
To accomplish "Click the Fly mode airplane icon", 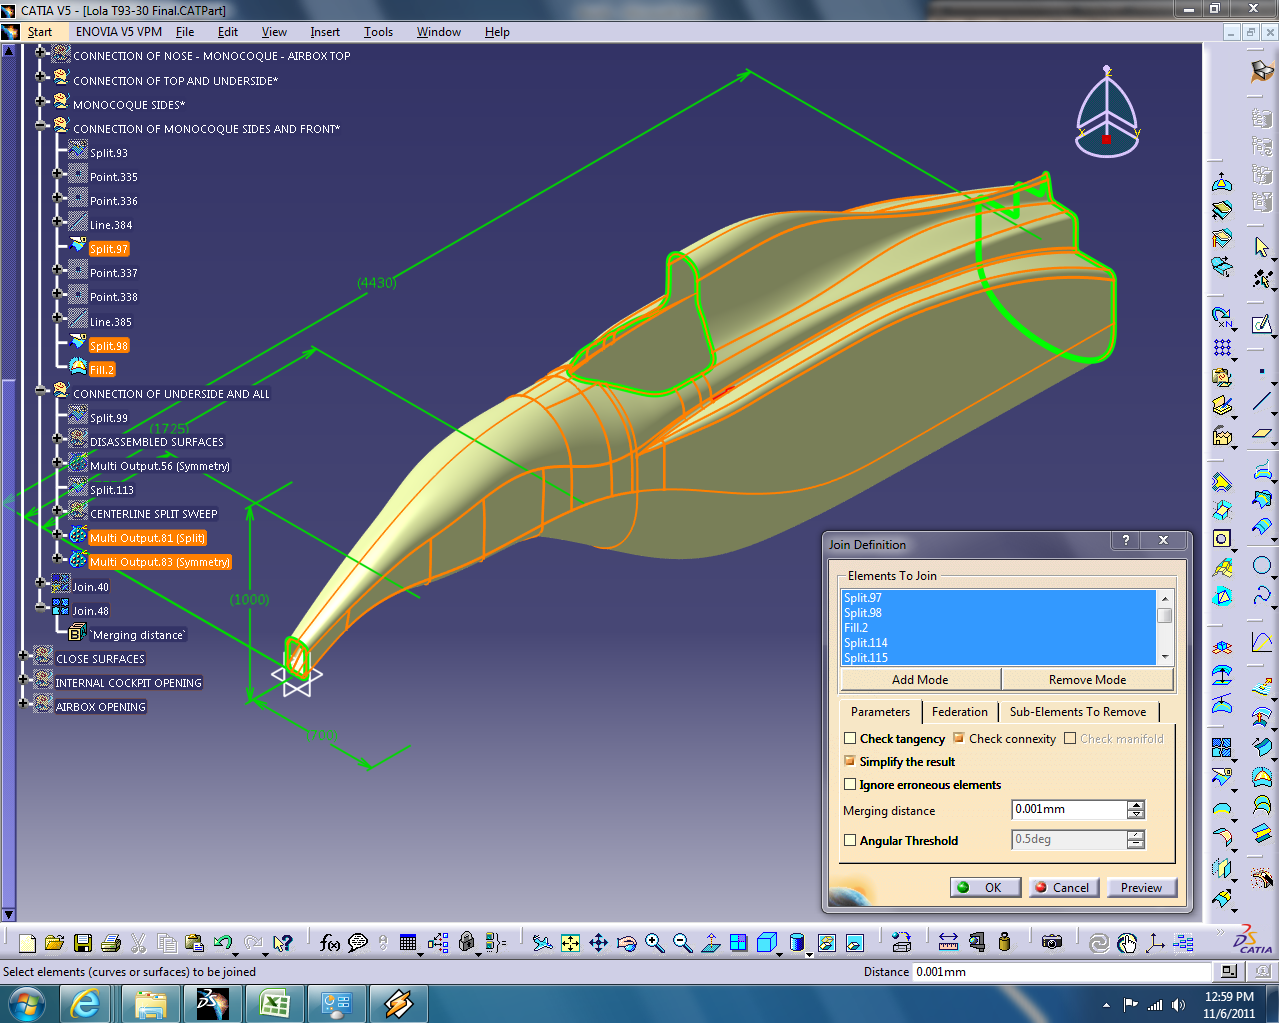I will [542, 942].
